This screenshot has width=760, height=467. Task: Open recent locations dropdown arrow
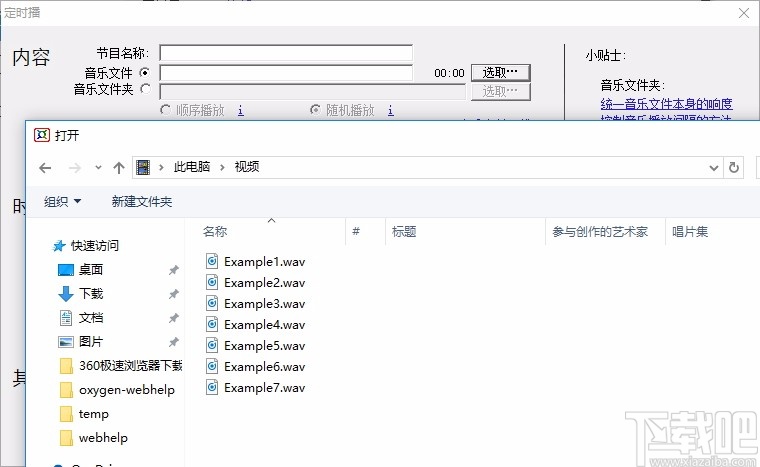[x=98, y=168]
